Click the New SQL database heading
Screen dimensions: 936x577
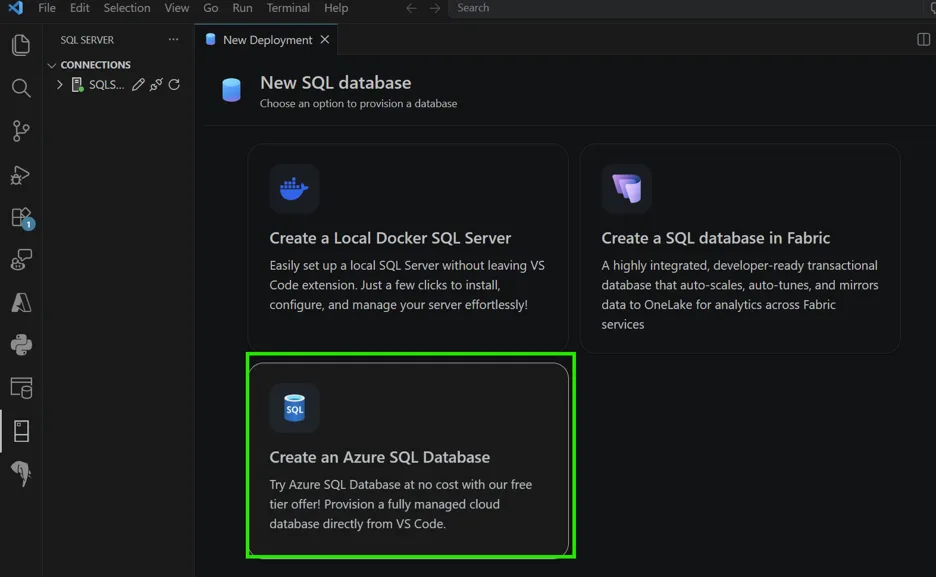pos(335,82)
